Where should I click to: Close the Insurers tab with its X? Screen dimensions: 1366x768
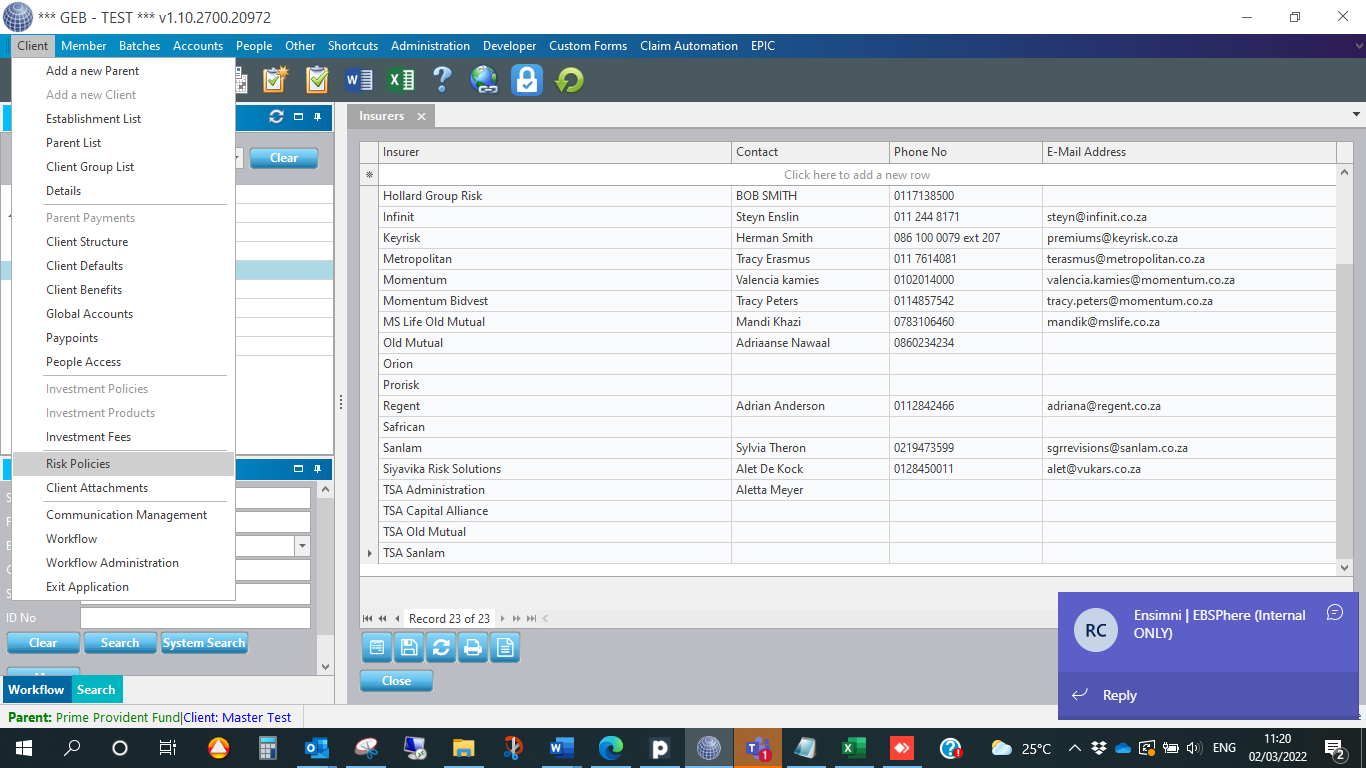pyautogui.click(x=421, y=117)
